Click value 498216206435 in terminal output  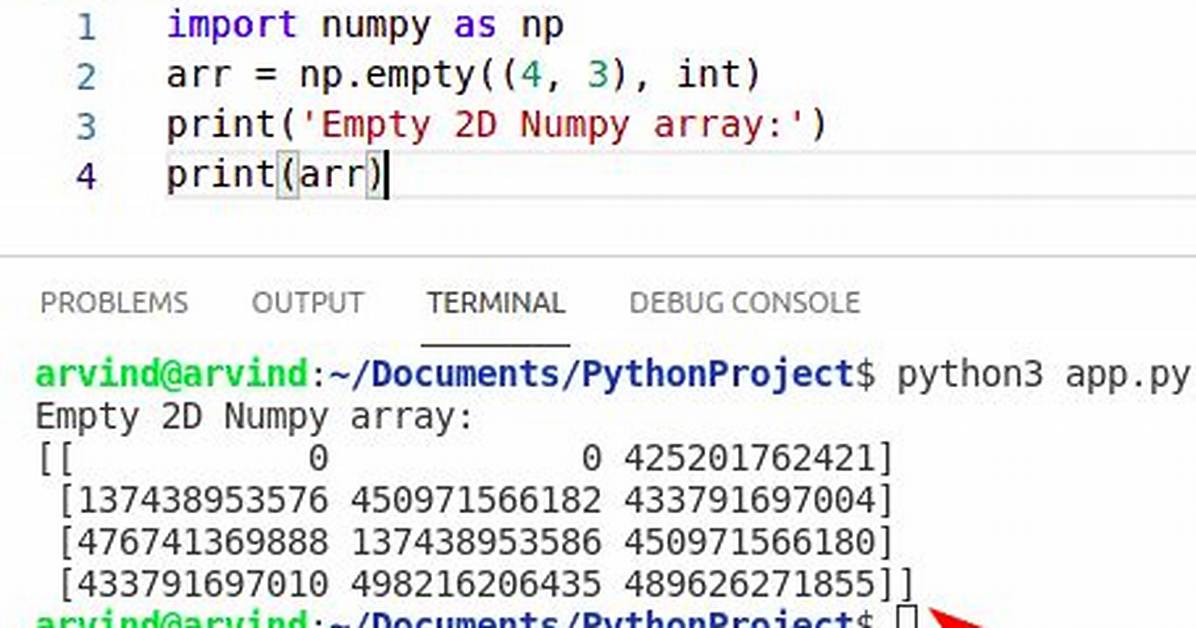coord(476,584)
